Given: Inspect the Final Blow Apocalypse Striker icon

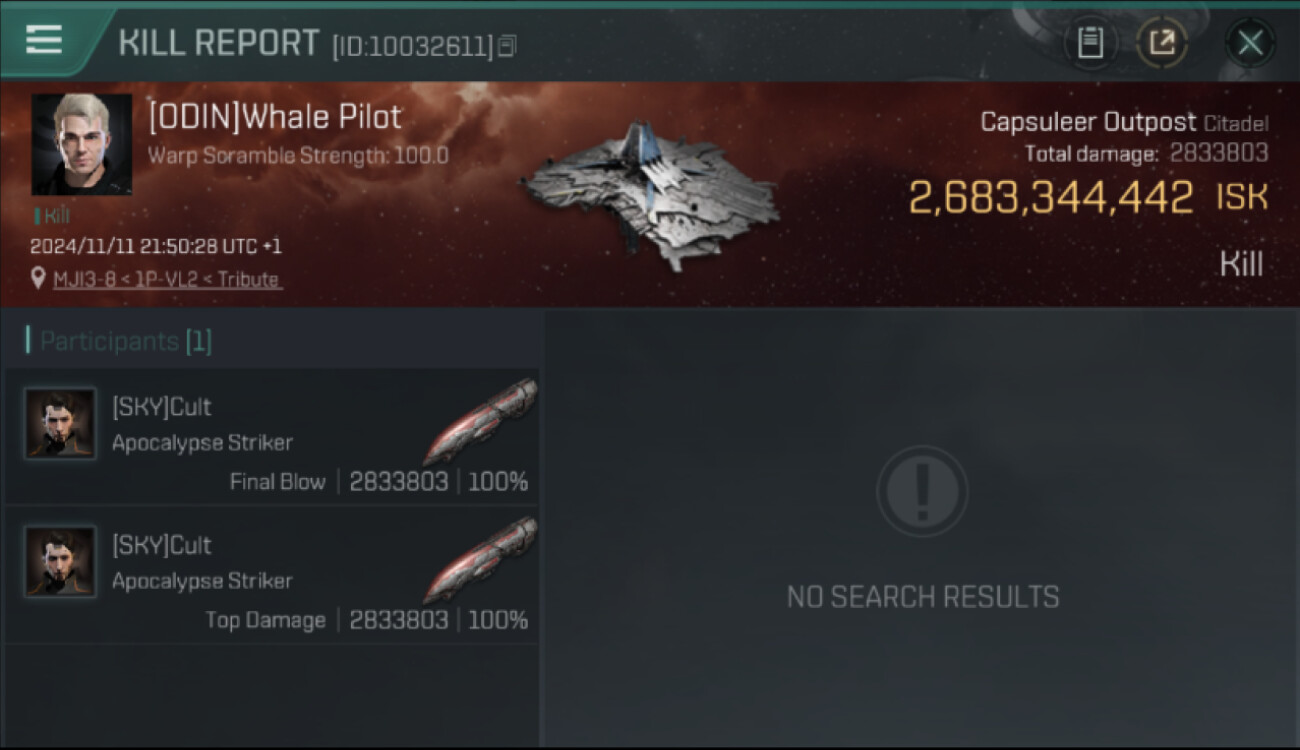Looking at the screenshot, I should [480, 422].
